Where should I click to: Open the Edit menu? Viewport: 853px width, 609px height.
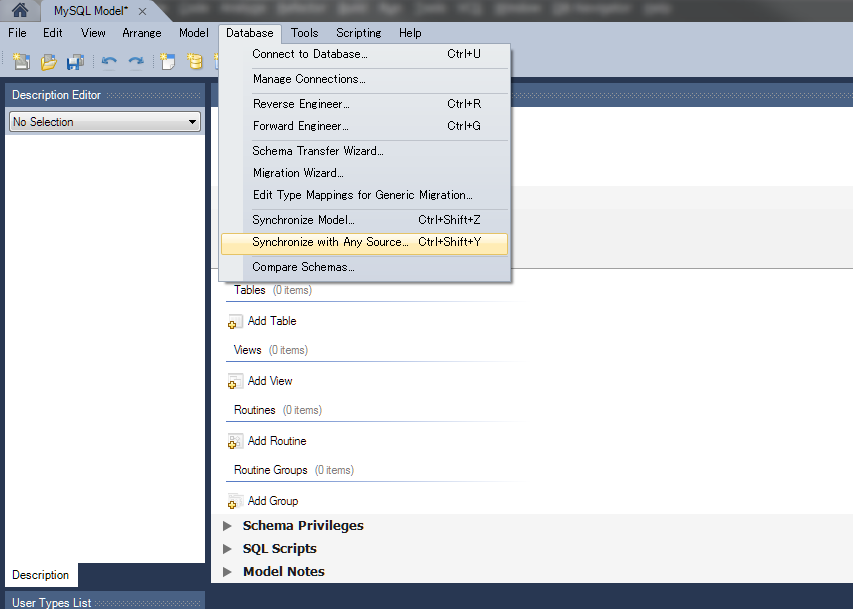pos(53,33)
